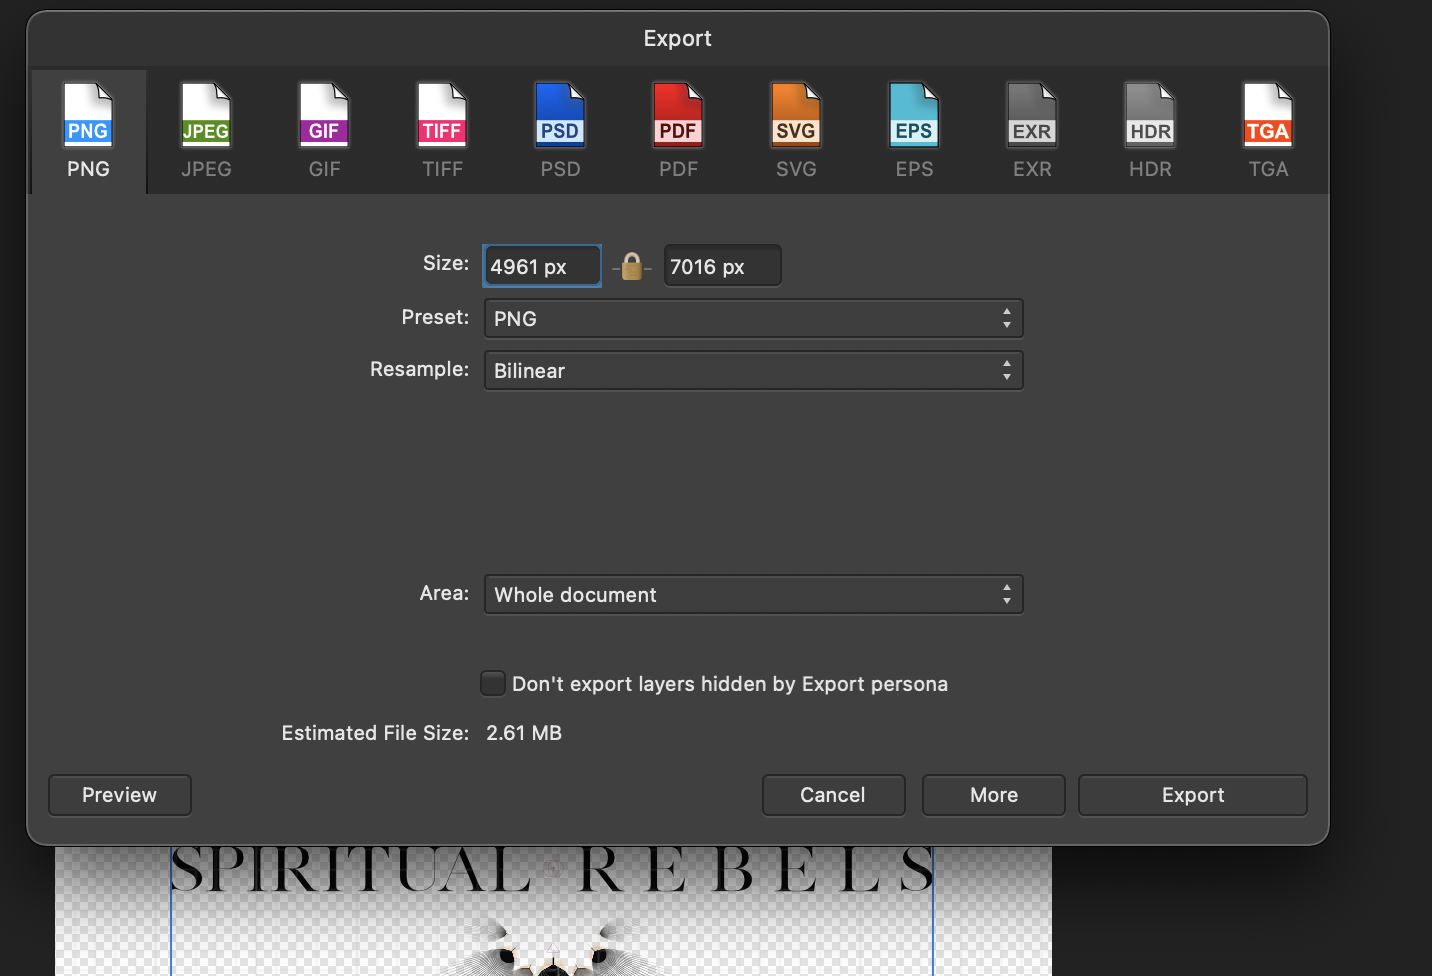Select the PDF export format
The width and height of the screenshot is (1432, 976).
[x=678, y=131]
